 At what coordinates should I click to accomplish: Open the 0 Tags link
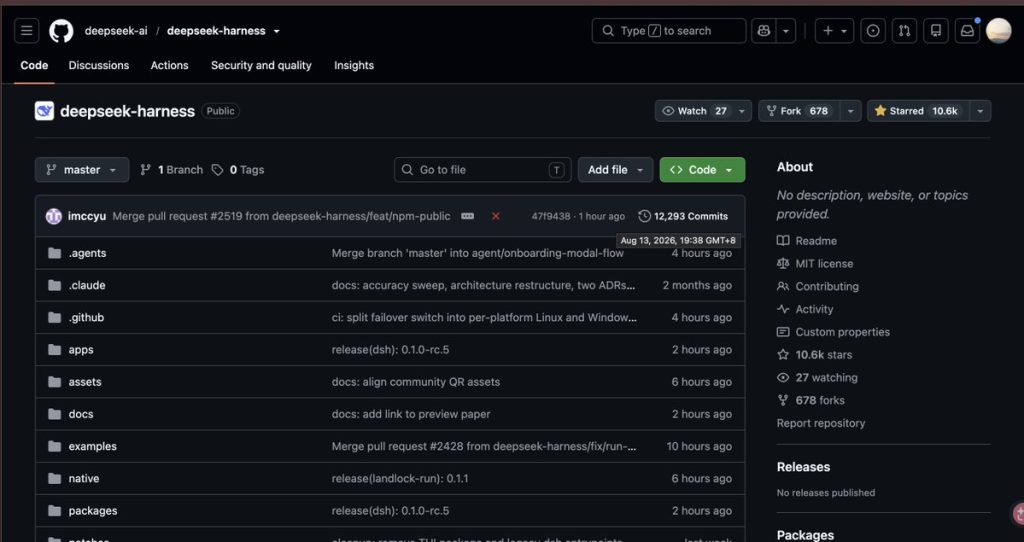tap(238, 170)
